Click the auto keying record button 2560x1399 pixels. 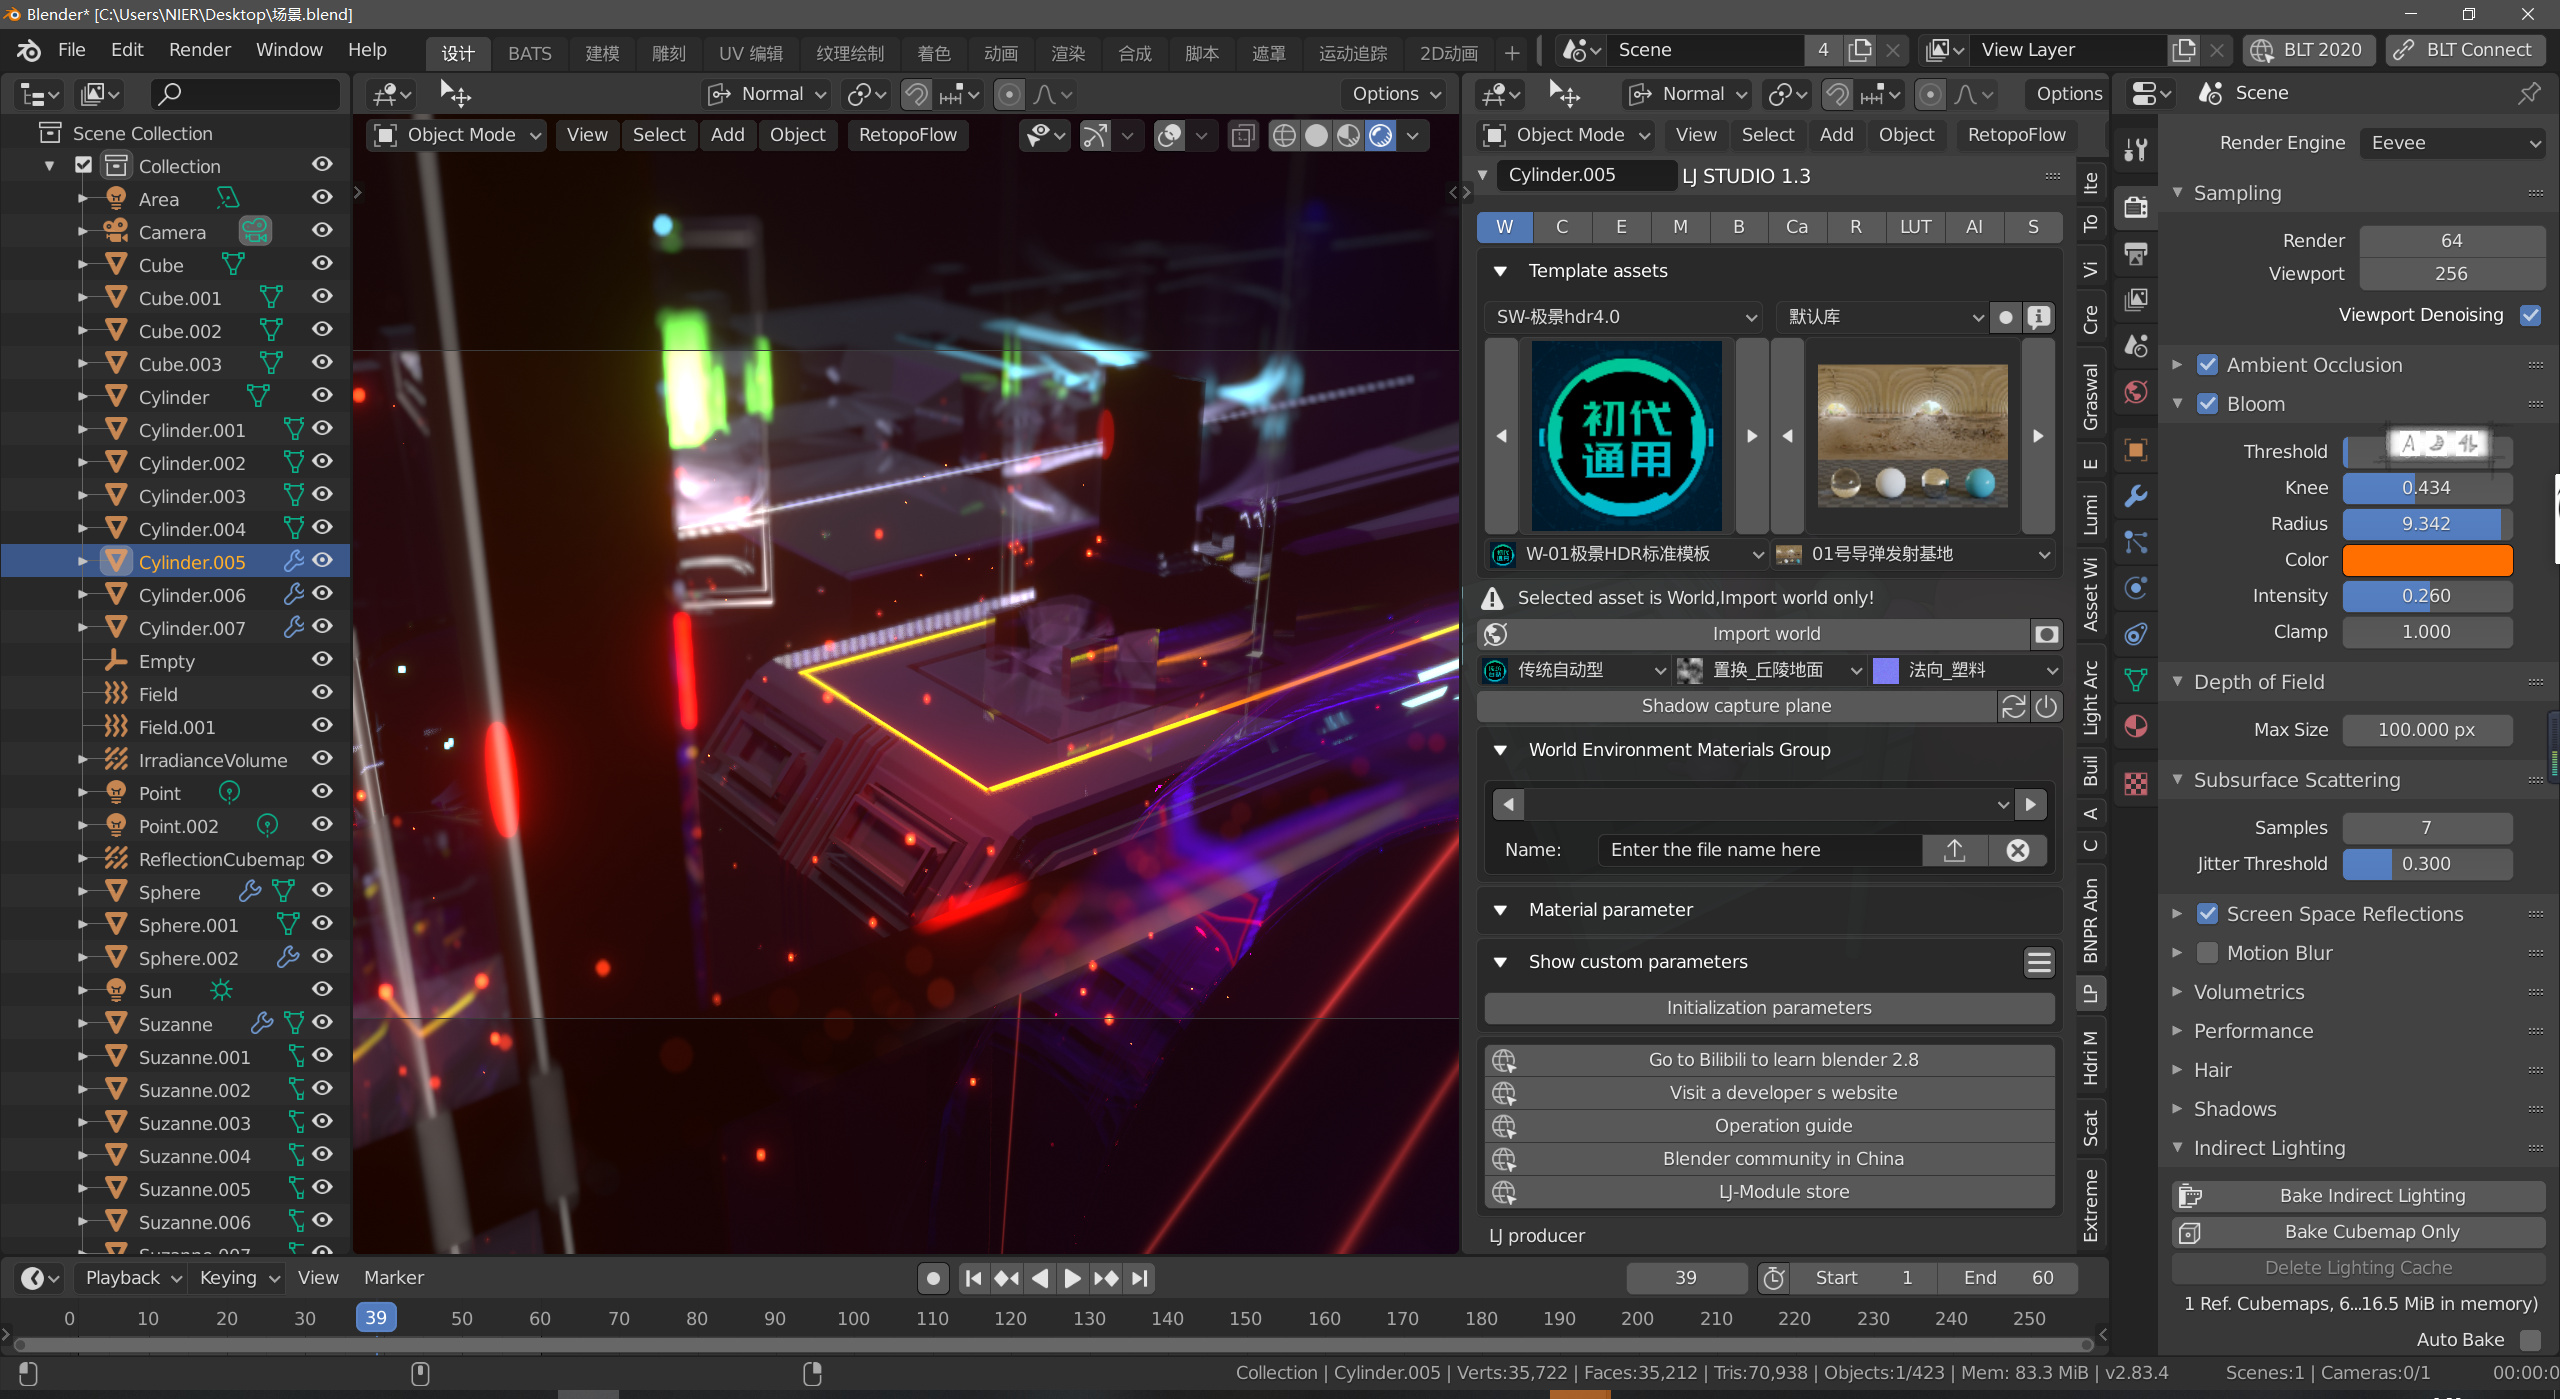click(x=932, y=1278)
